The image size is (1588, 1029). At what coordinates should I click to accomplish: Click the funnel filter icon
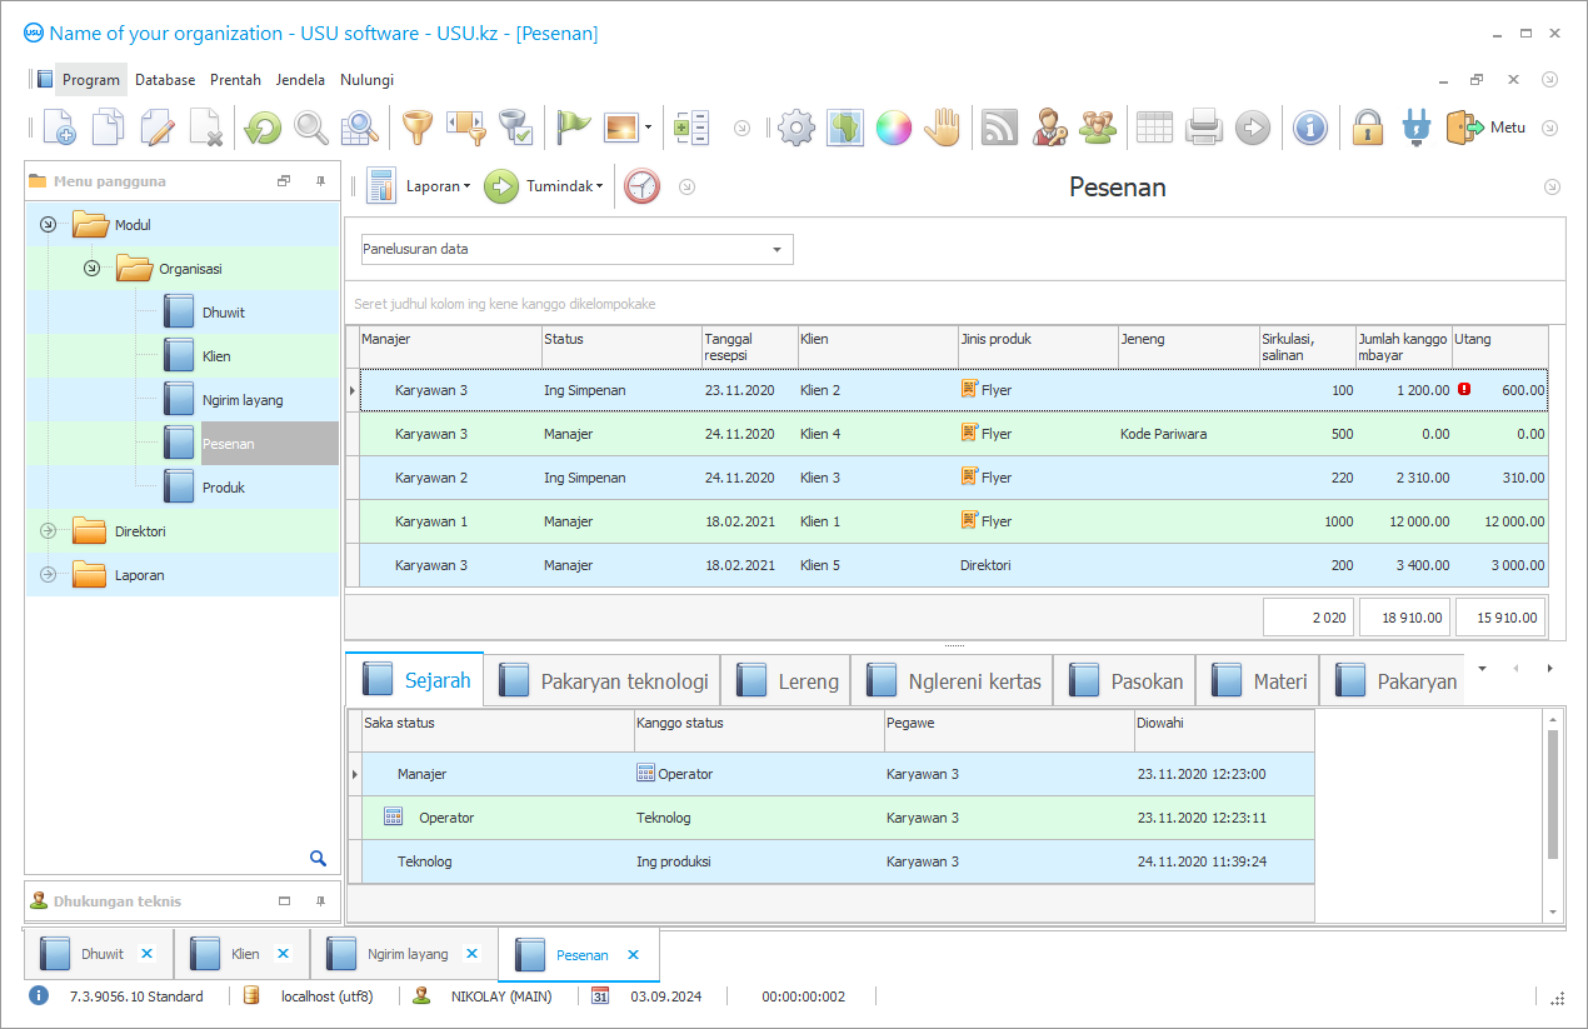pos(417,128)
